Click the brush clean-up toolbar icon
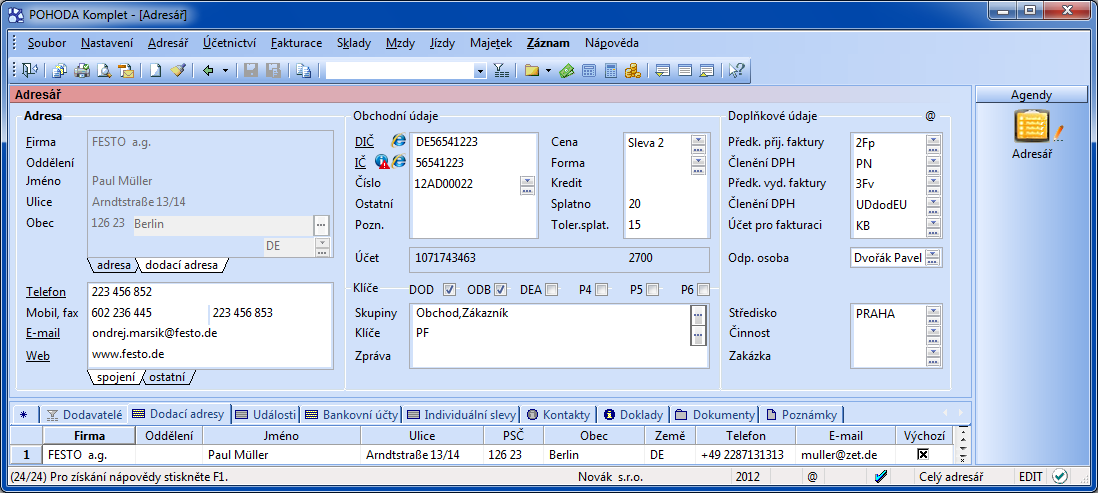 (177, 70)
